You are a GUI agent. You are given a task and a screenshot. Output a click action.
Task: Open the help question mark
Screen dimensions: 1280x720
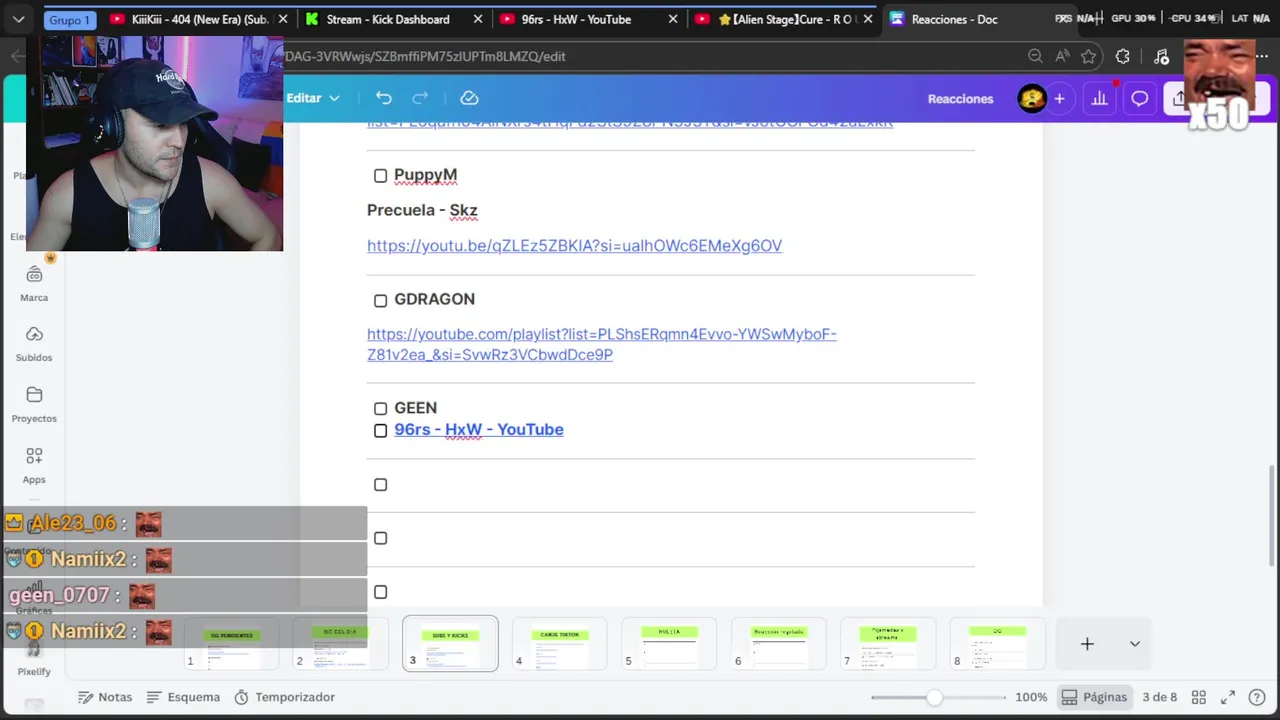pos(1257,697)
